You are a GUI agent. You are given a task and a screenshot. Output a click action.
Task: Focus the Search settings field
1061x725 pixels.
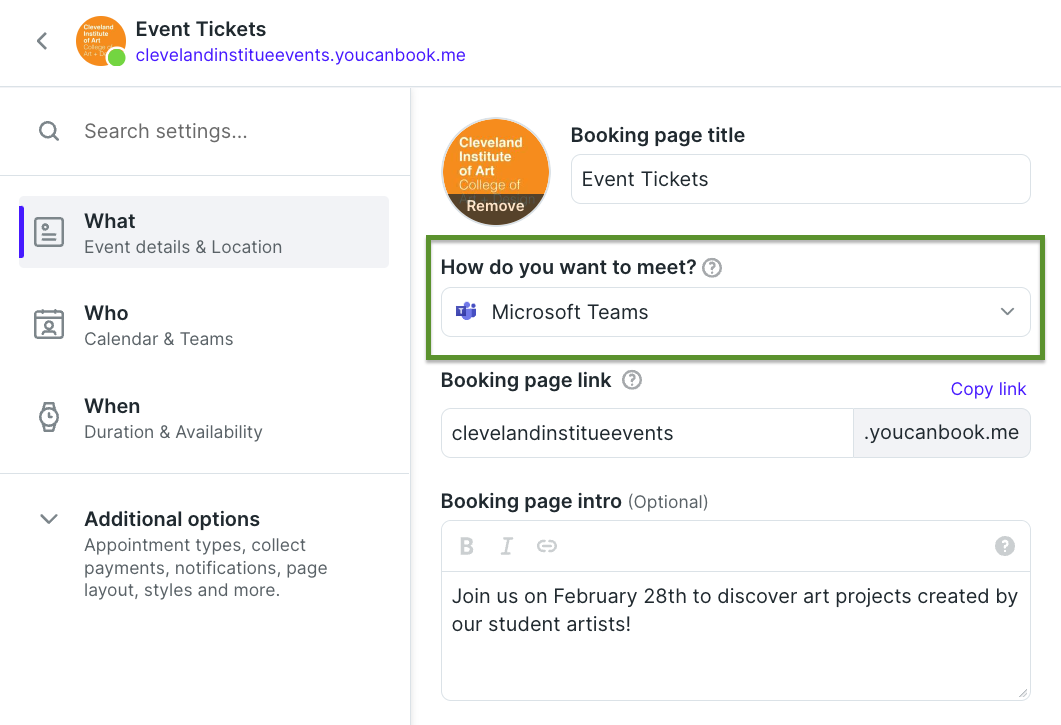(166, 131)
